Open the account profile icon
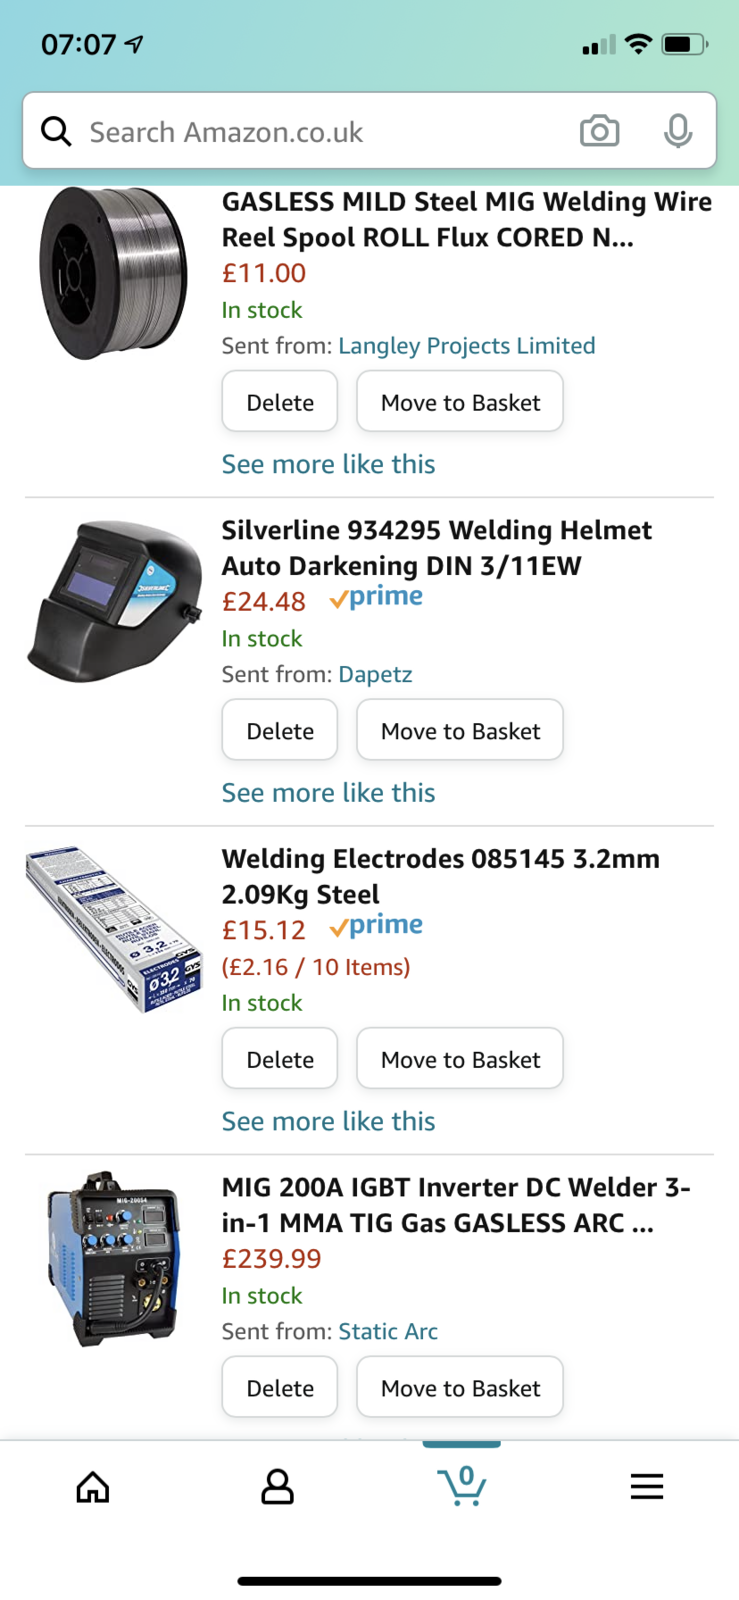Screen dimensions: 739x1600 coord(277,1487)
